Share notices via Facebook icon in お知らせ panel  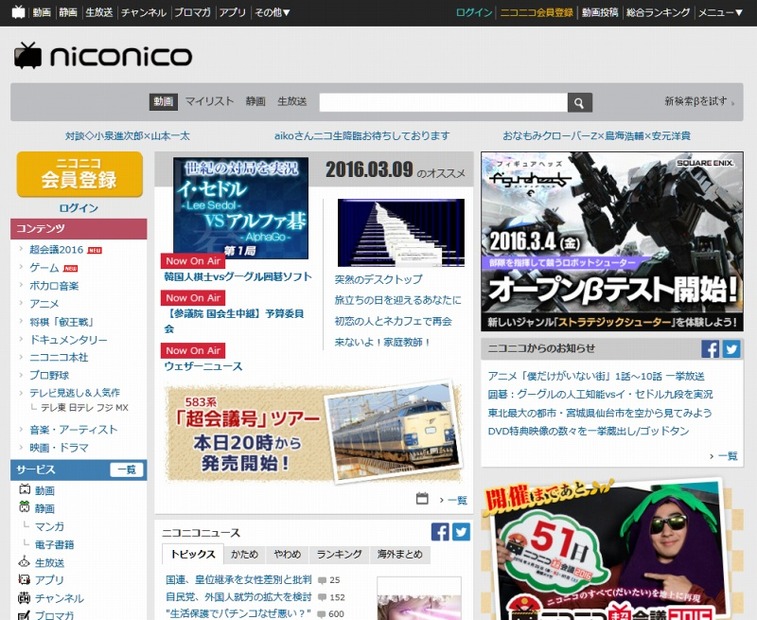point(710,349)
